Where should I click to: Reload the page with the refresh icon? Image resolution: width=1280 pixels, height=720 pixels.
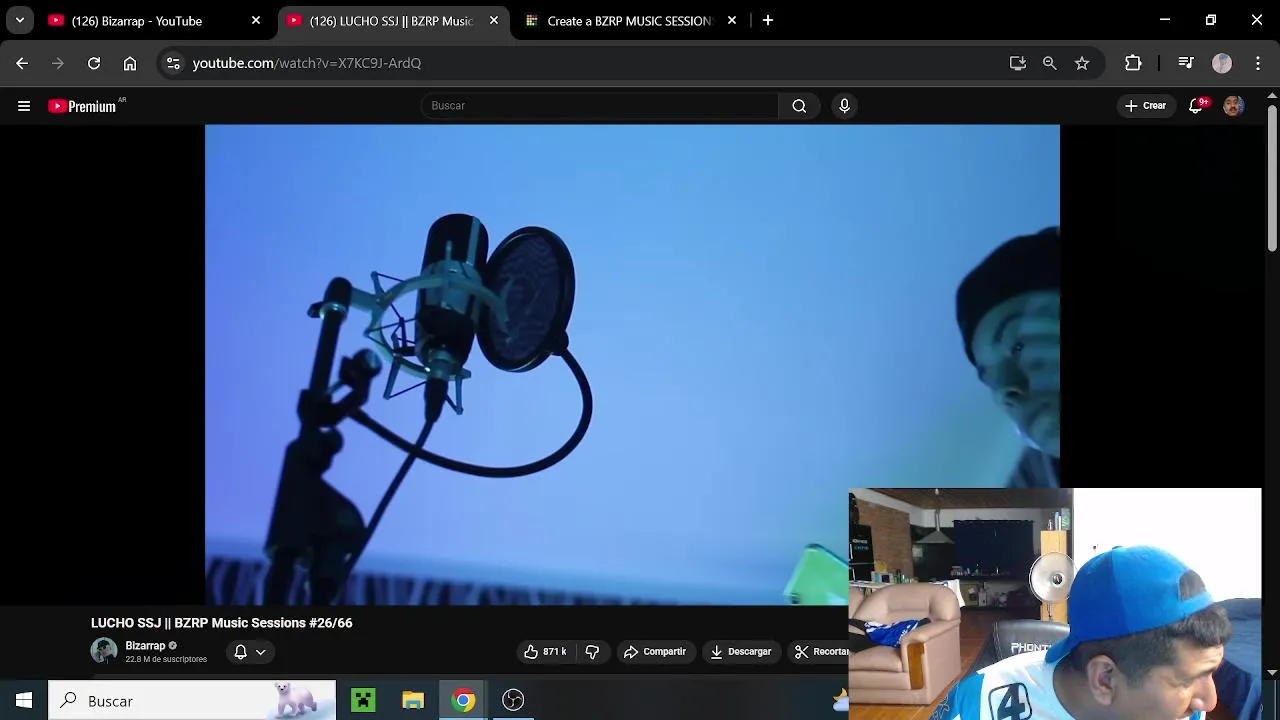(94, 63)
